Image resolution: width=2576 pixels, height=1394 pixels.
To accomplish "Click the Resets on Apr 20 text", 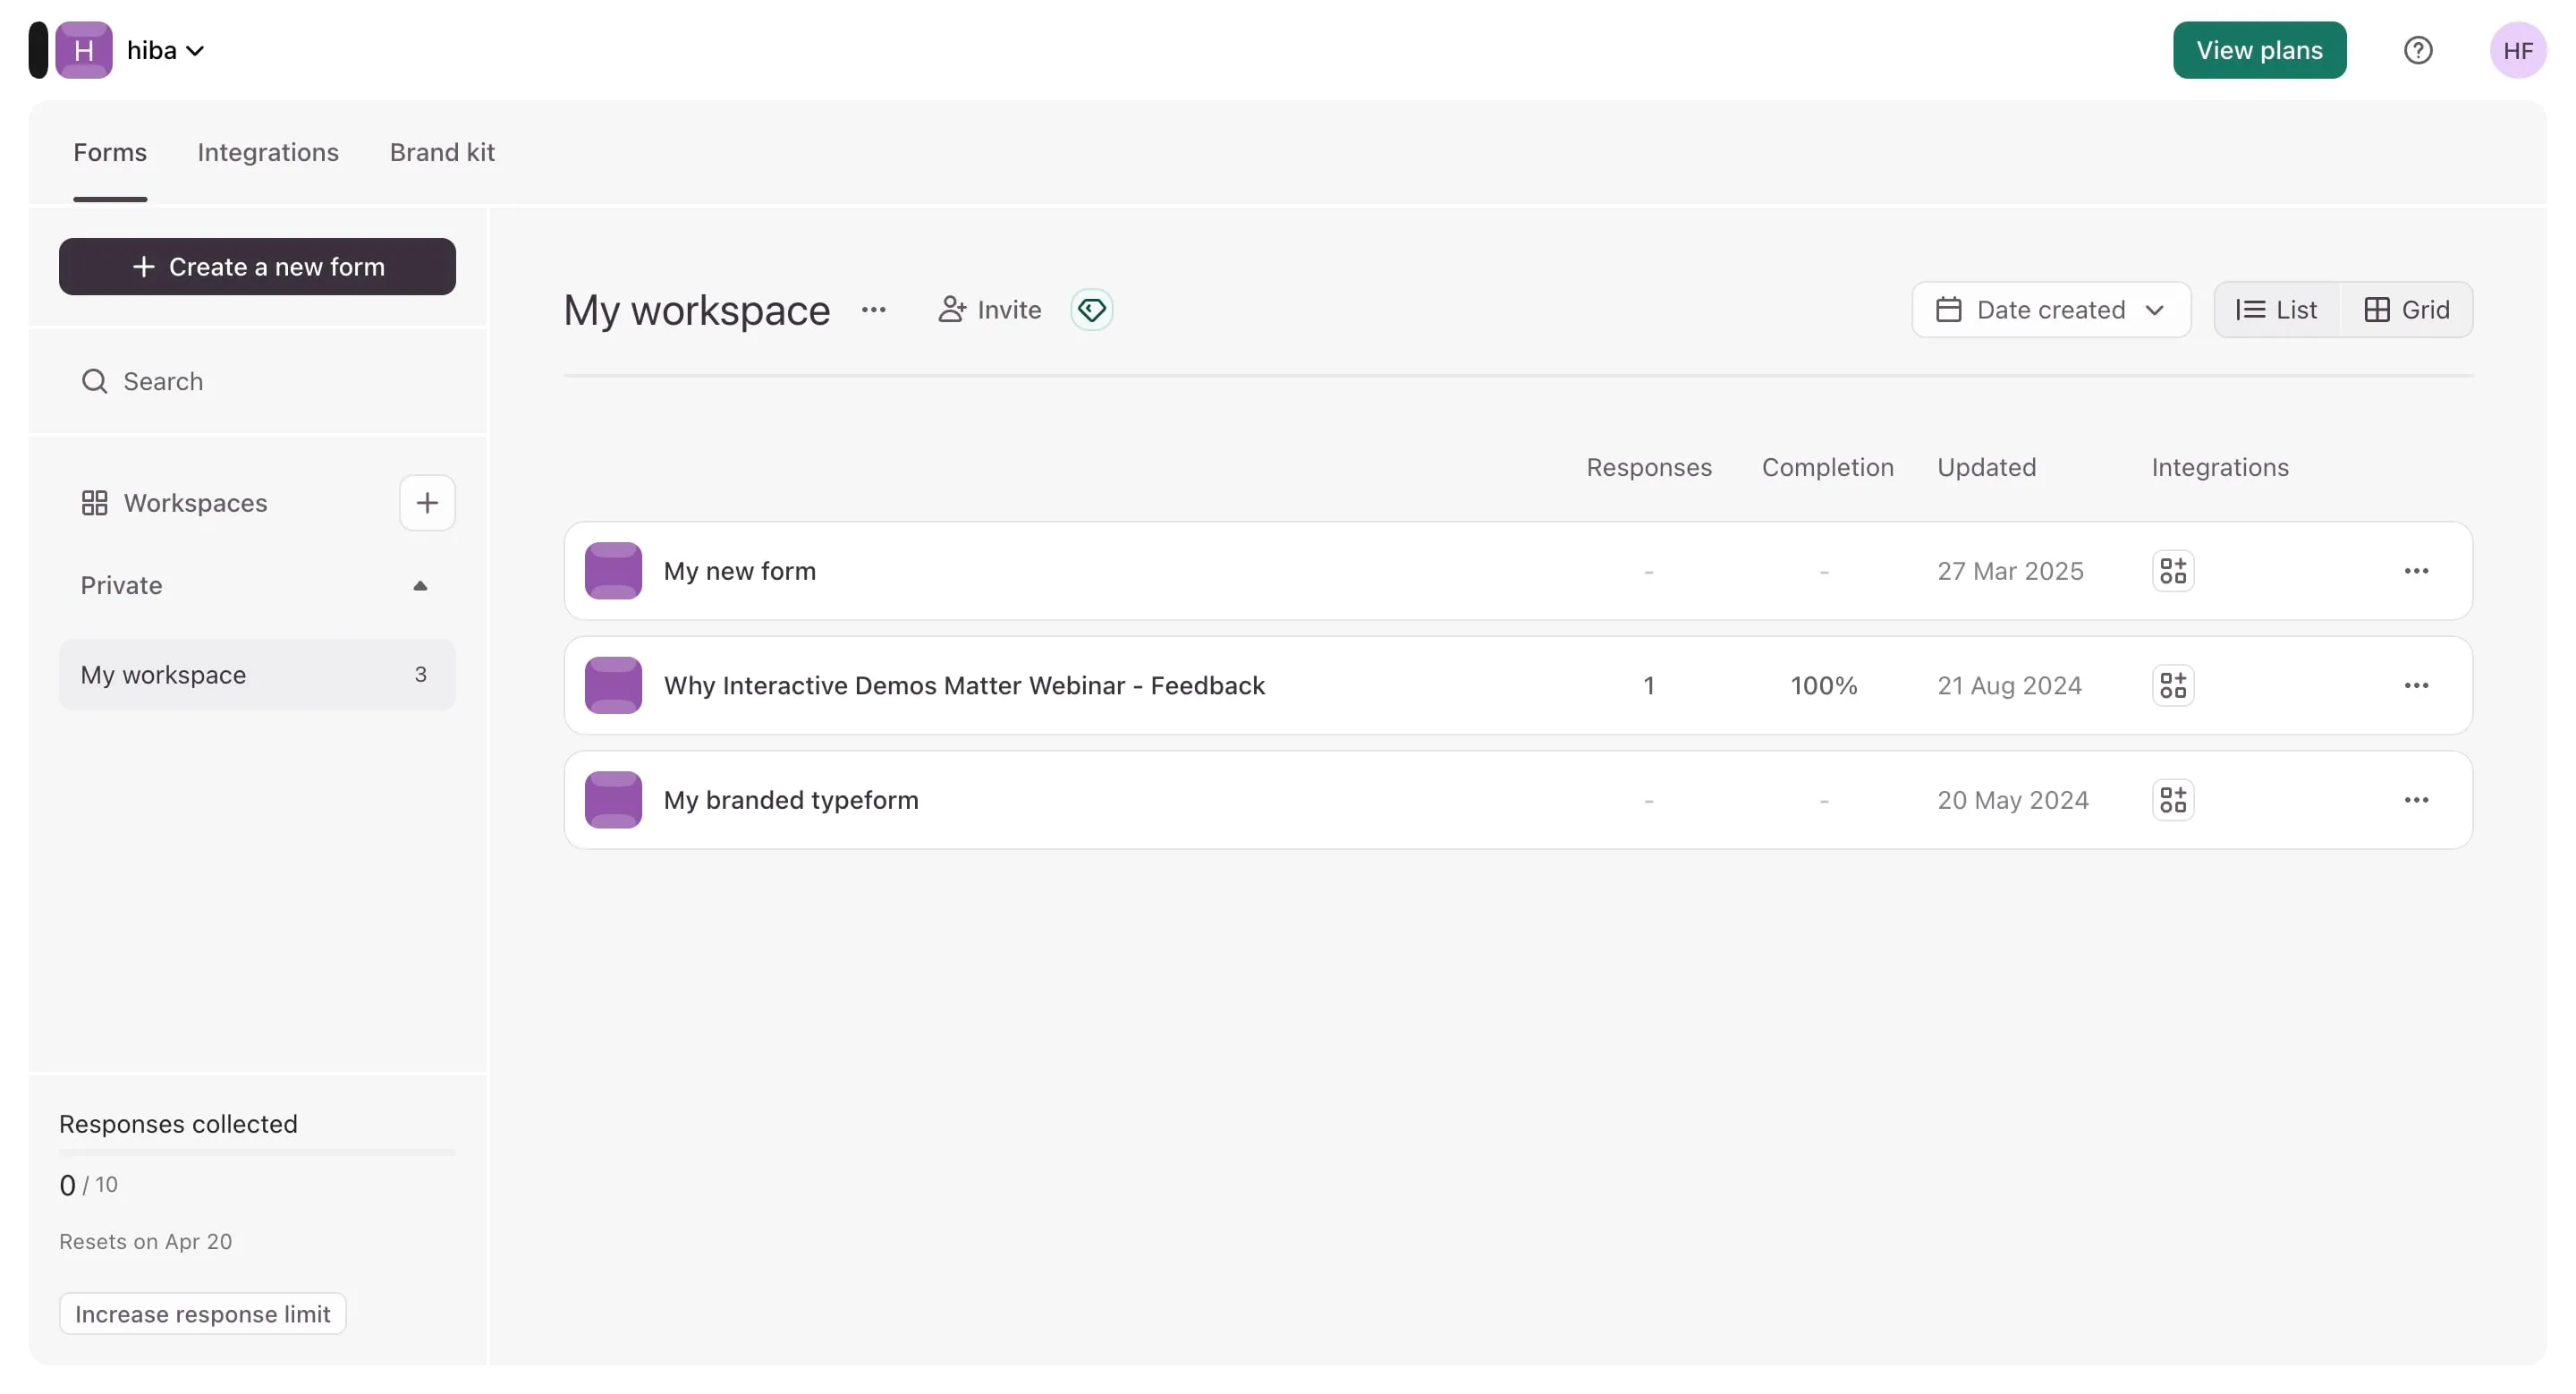I will pyautogui.click(x=145, y=1242).
